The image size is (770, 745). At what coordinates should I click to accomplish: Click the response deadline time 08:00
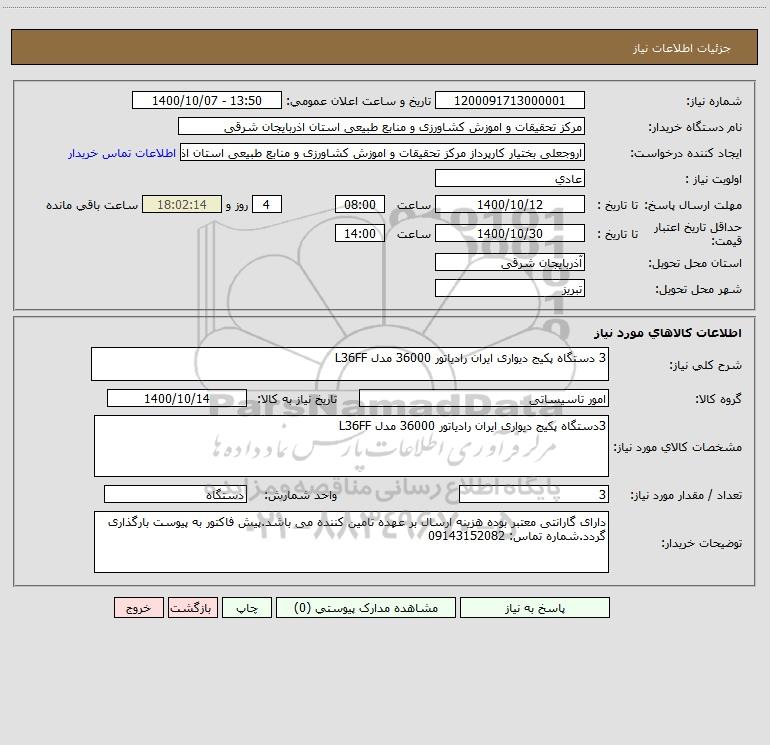(359, 204)
